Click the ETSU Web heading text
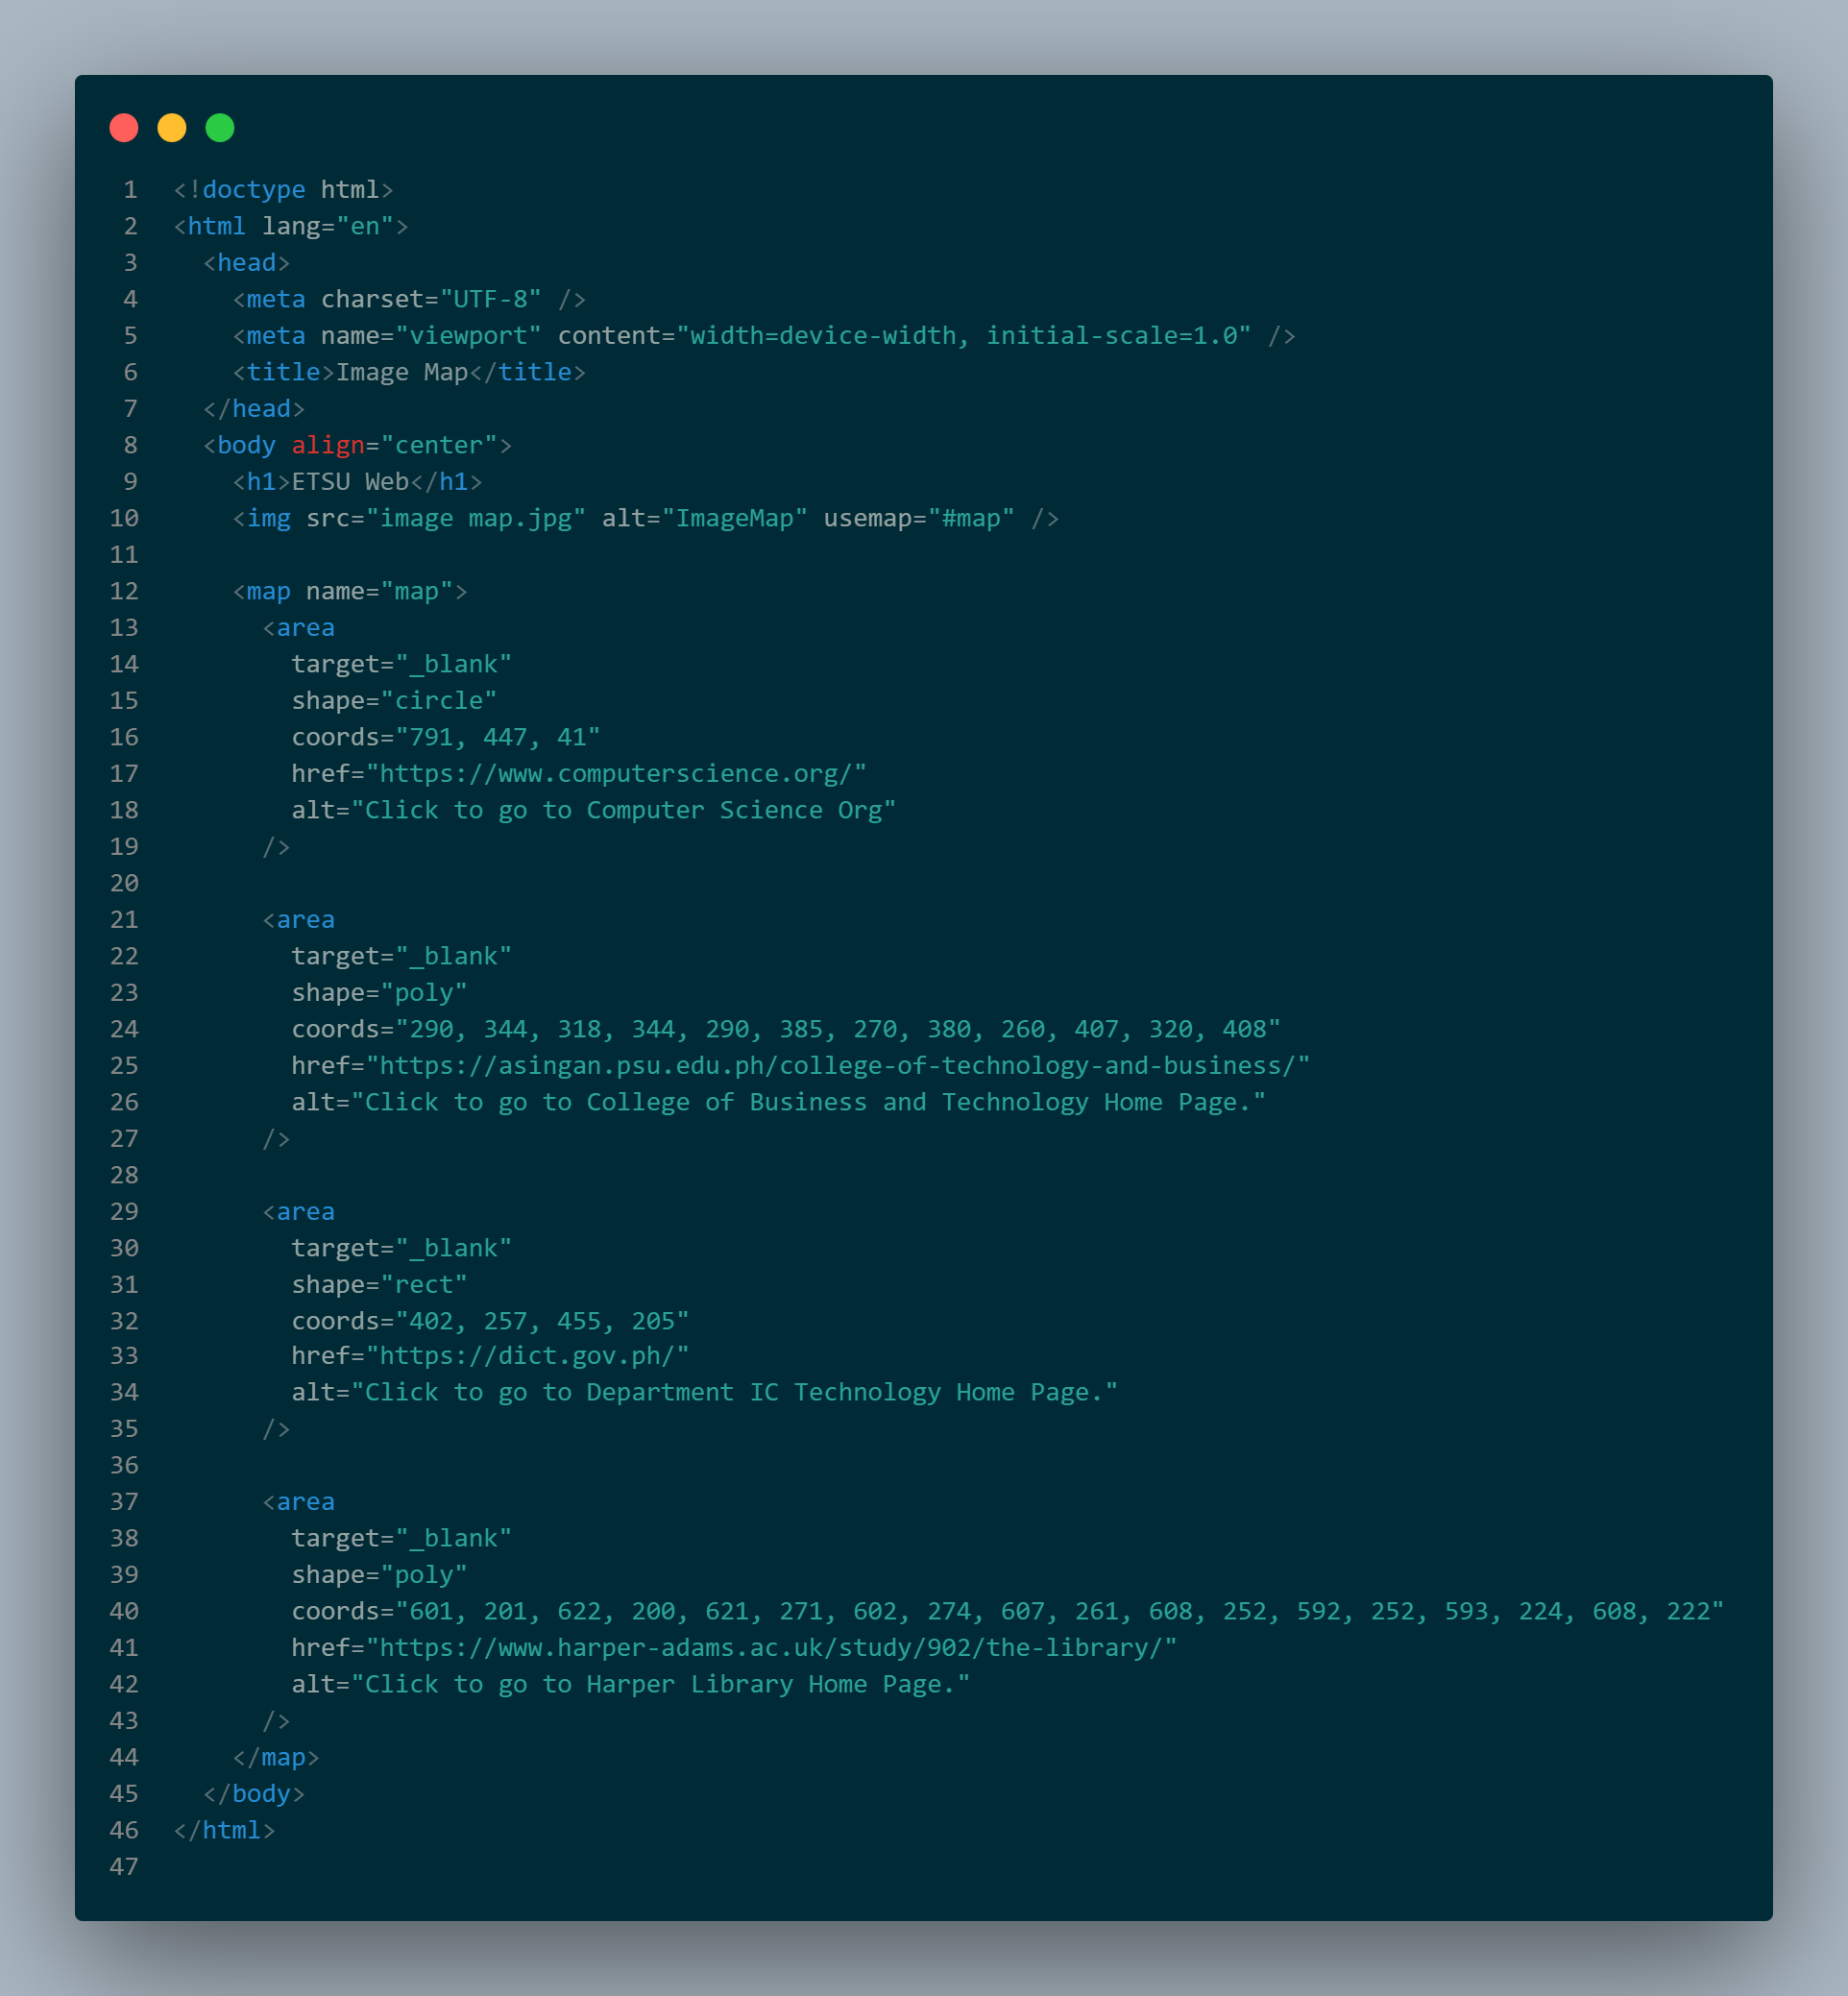The height and width of the screenshot is (1996, 1848). [x=350, y=482]
